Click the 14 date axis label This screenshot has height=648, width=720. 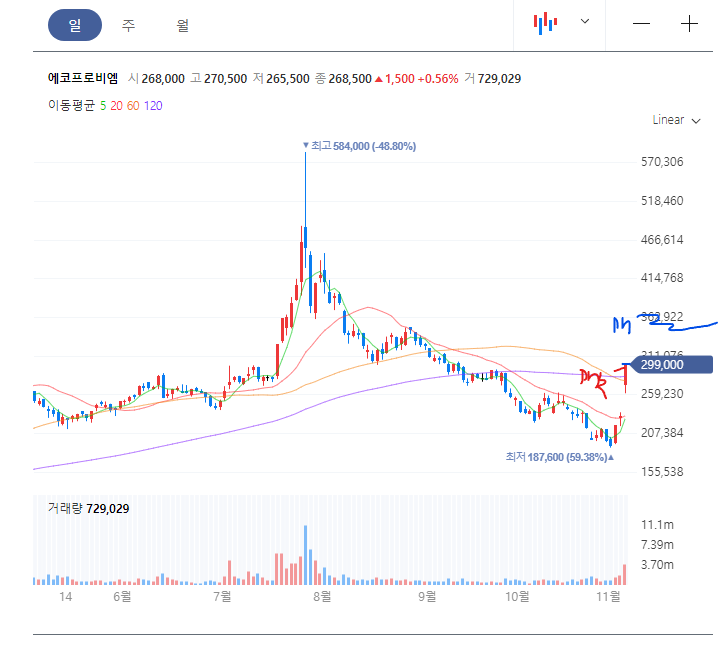66,597
